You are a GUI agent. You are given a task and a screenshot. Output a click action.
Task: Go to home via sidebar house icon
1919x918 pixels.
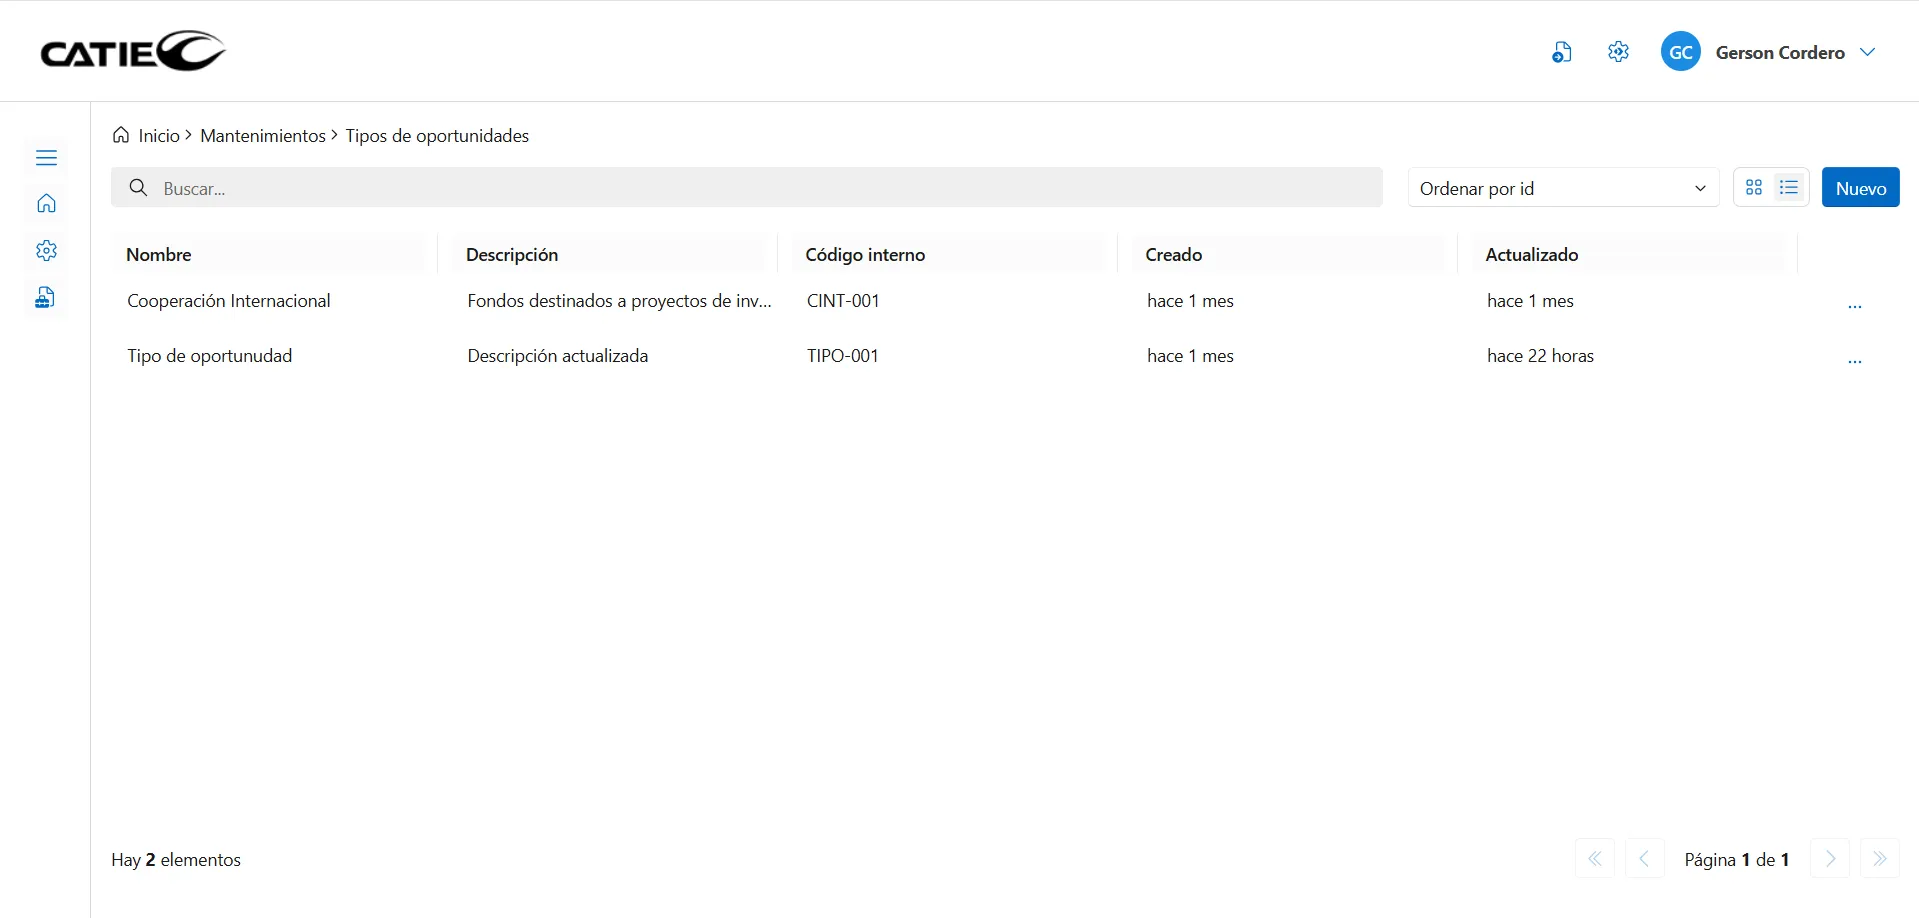click(x=46, y=204)
